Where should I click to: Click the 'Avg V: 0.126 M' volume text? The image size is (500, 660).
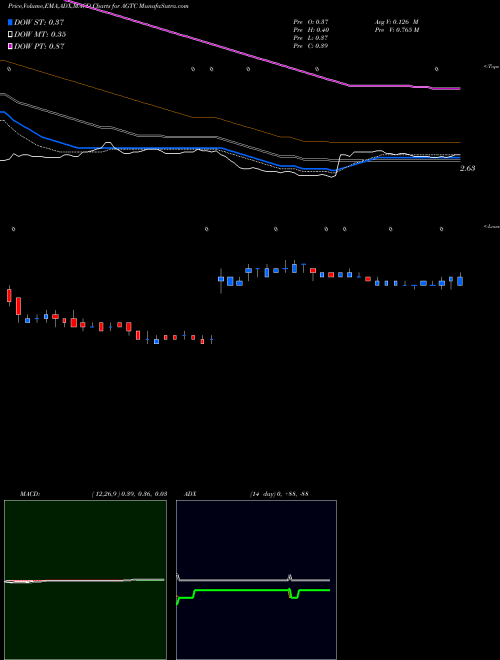(x=397, y=21)
